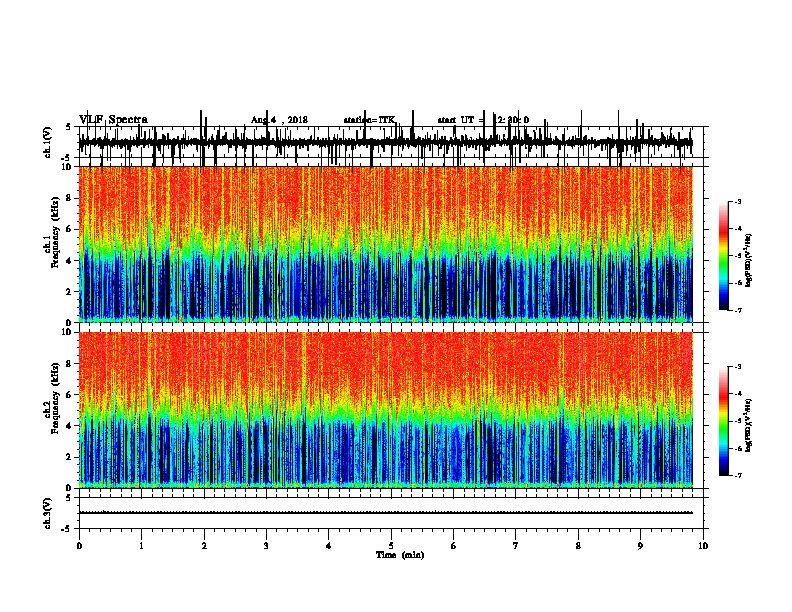This screenshot has height=612, width=792.
Task: Click time axis tick label '3'
Action: click(x=266, y=546)
